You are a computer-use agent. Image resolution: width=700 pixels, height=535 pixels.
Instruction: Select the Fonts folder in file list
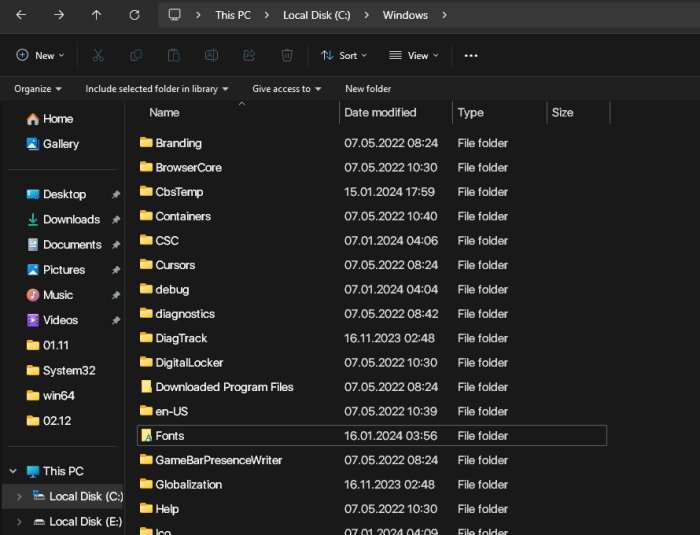click(170, 436)
